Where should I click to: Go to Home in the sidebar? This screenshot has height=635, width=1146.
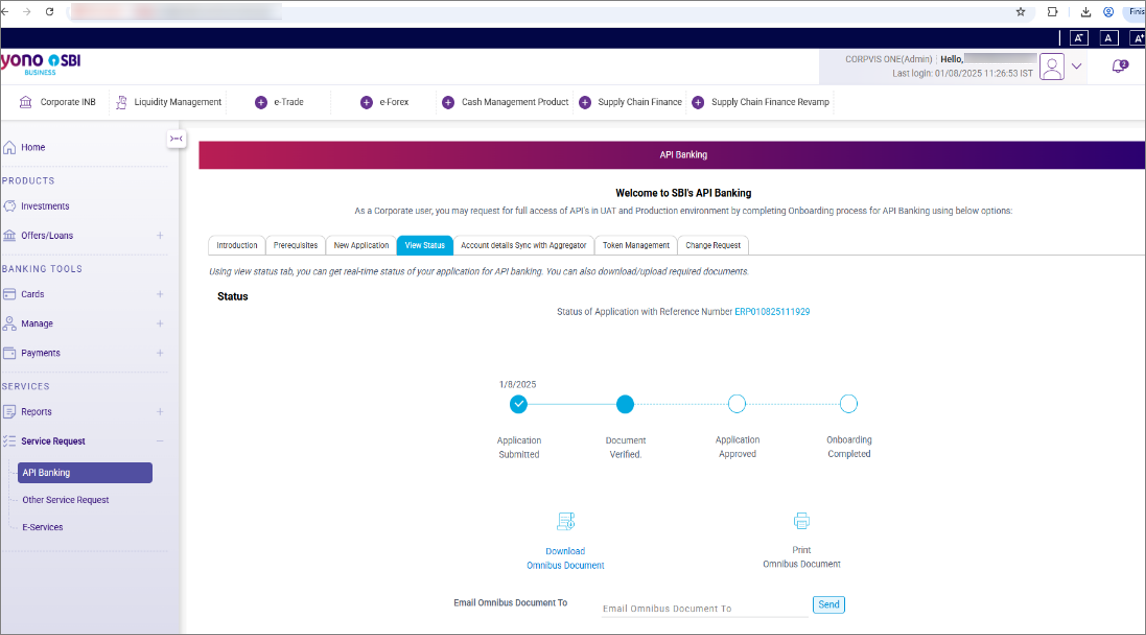point(24,148)
